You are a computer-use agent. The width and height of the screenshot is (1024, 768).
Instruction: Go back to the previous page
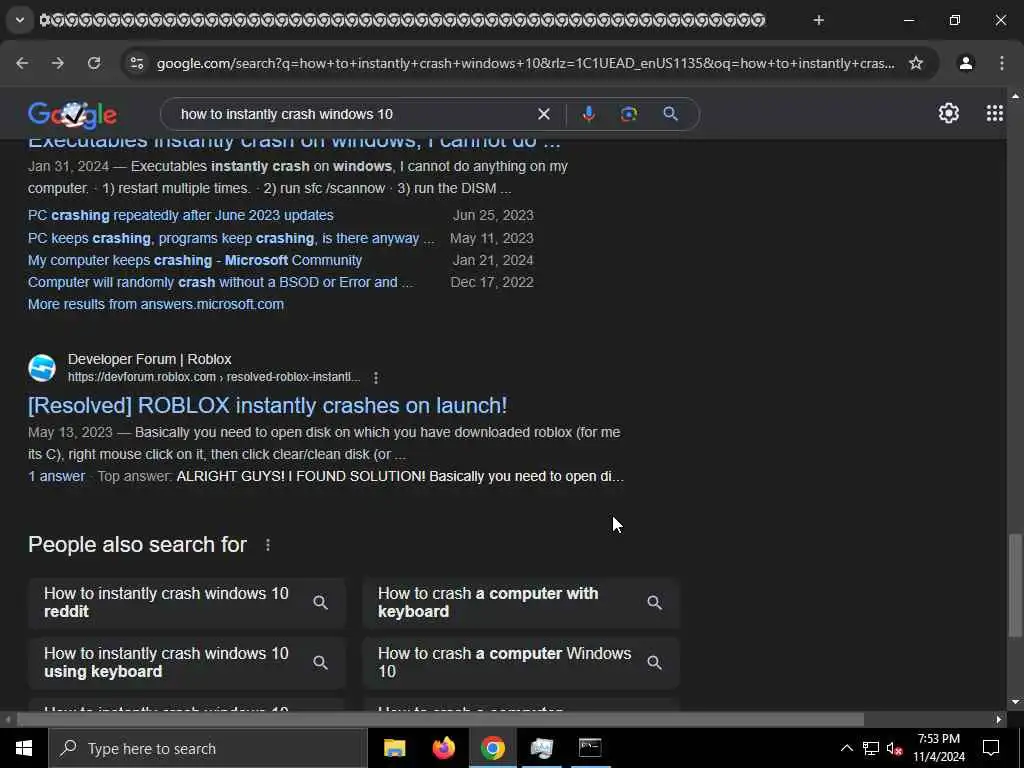22,63
